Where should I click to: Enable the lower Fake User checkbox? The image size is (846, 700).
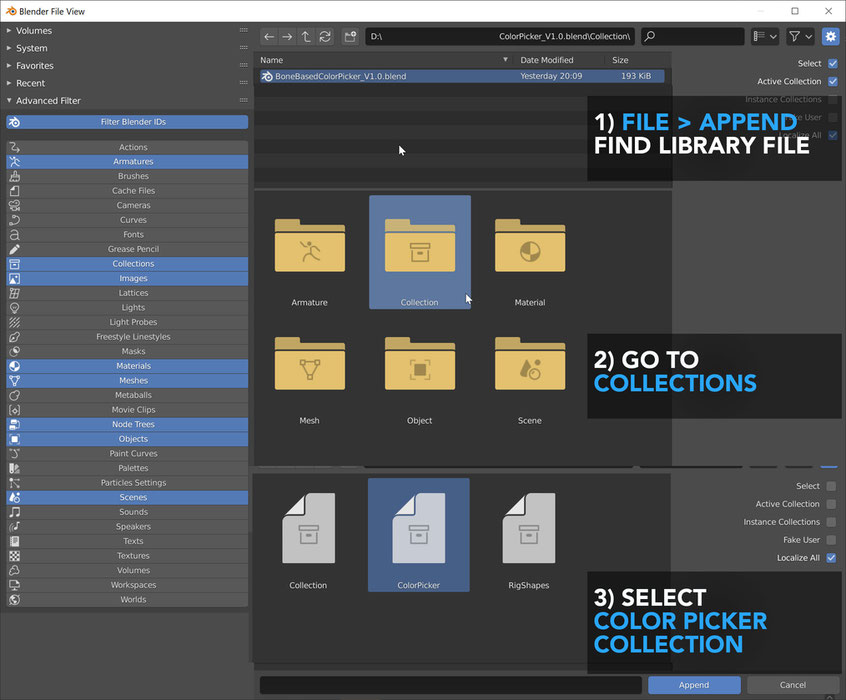click(x=831, y=540)
